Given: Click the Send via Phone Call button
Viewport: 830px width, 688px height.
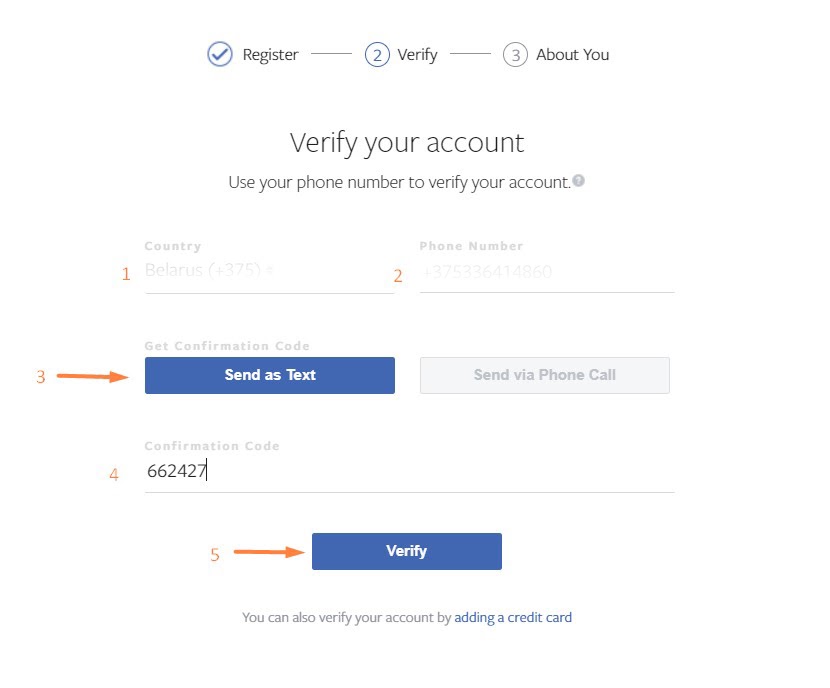Looking at the screenshot, I should tap(544, 375).
